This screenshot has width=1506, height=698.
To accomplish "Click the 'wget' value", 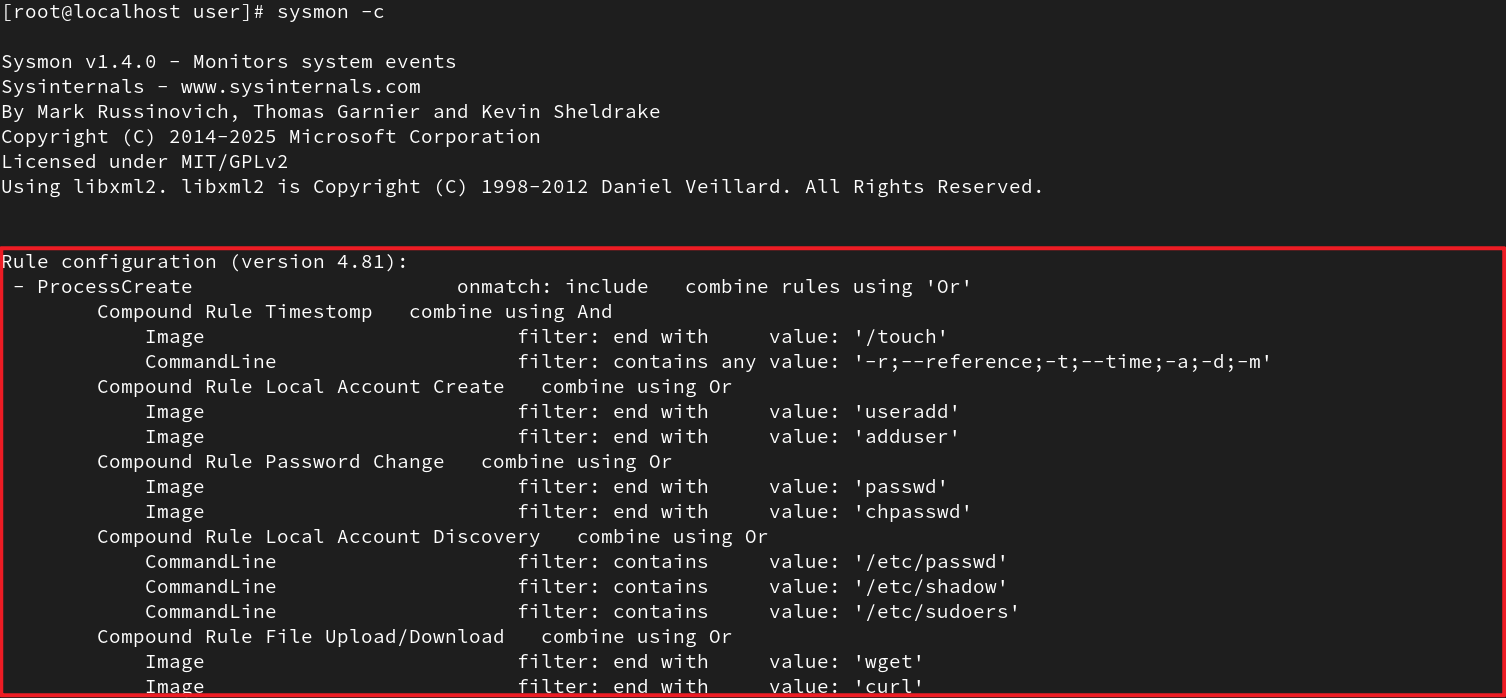I will coord(889,662).
